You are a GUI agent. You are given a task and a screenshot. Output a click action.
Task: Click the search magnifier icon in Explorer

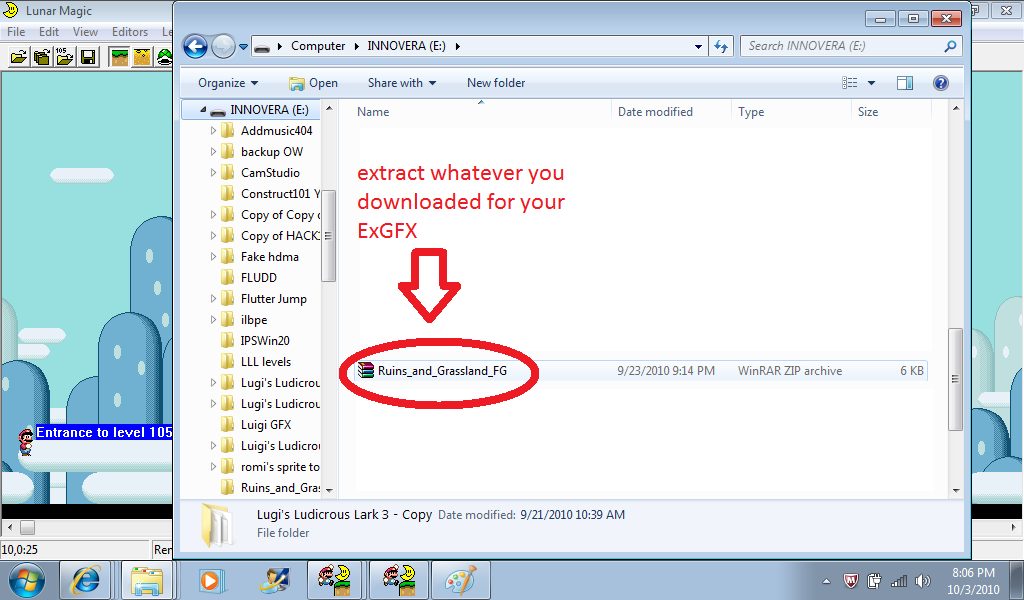click(950, 46)
